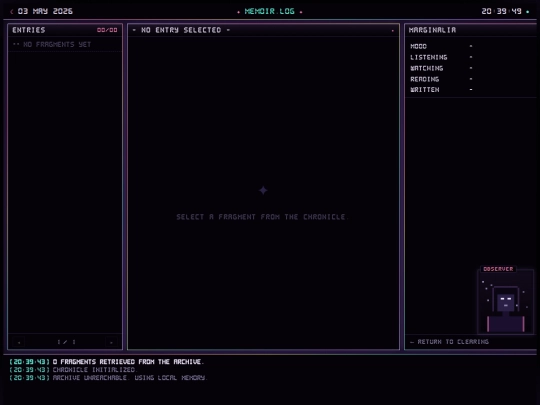This screenshot has width=540, height=405.
Task: Click the 'No fragments yet' row
Action: click(x=65, y=44)
